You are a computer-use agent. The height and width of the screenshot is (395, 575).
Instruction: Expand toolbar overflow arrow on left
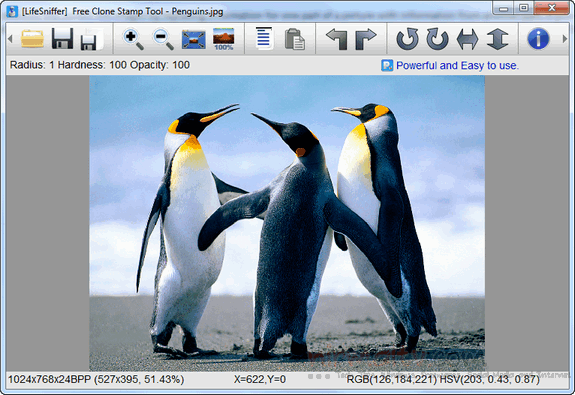click(10, 39)
